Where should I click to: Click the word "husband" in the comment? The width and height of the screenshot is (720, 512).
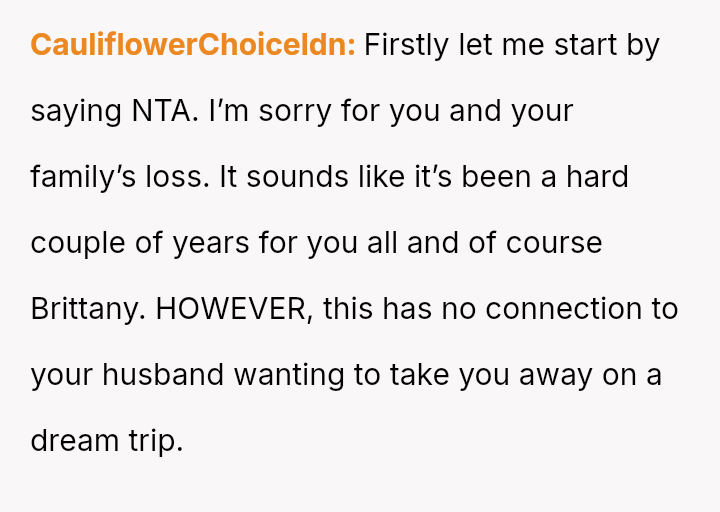tap(163, 374)
